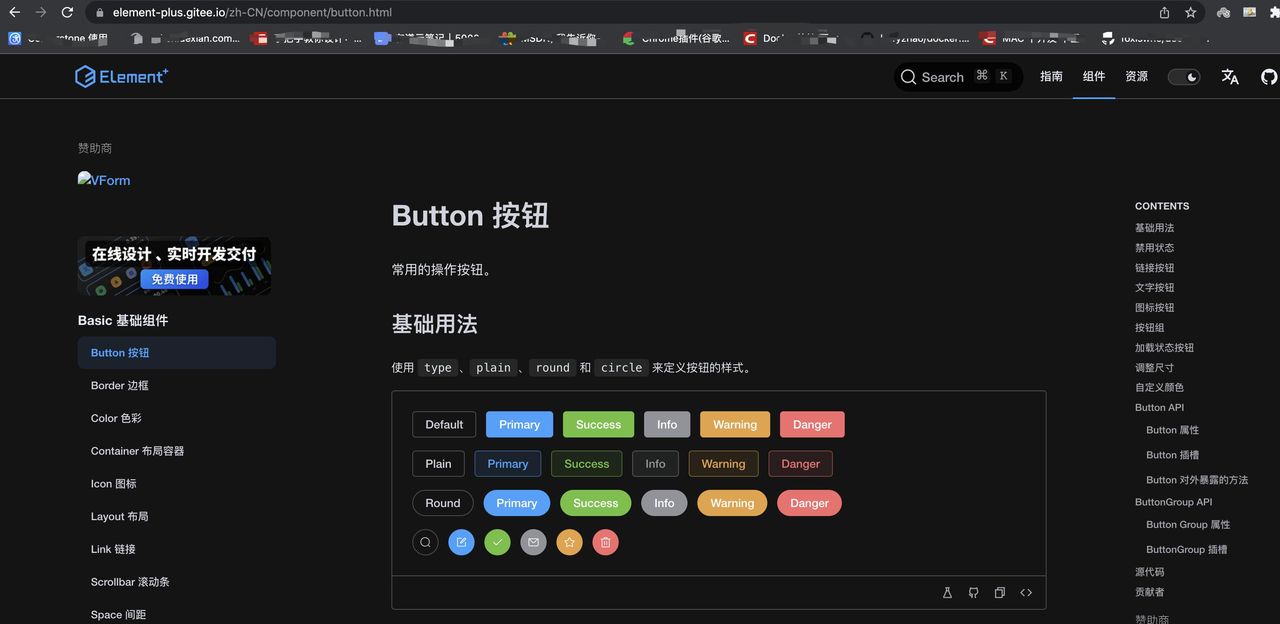
Task: Open ButtonGroup API in the contents panel
Action: click(x=1173, y=501)
